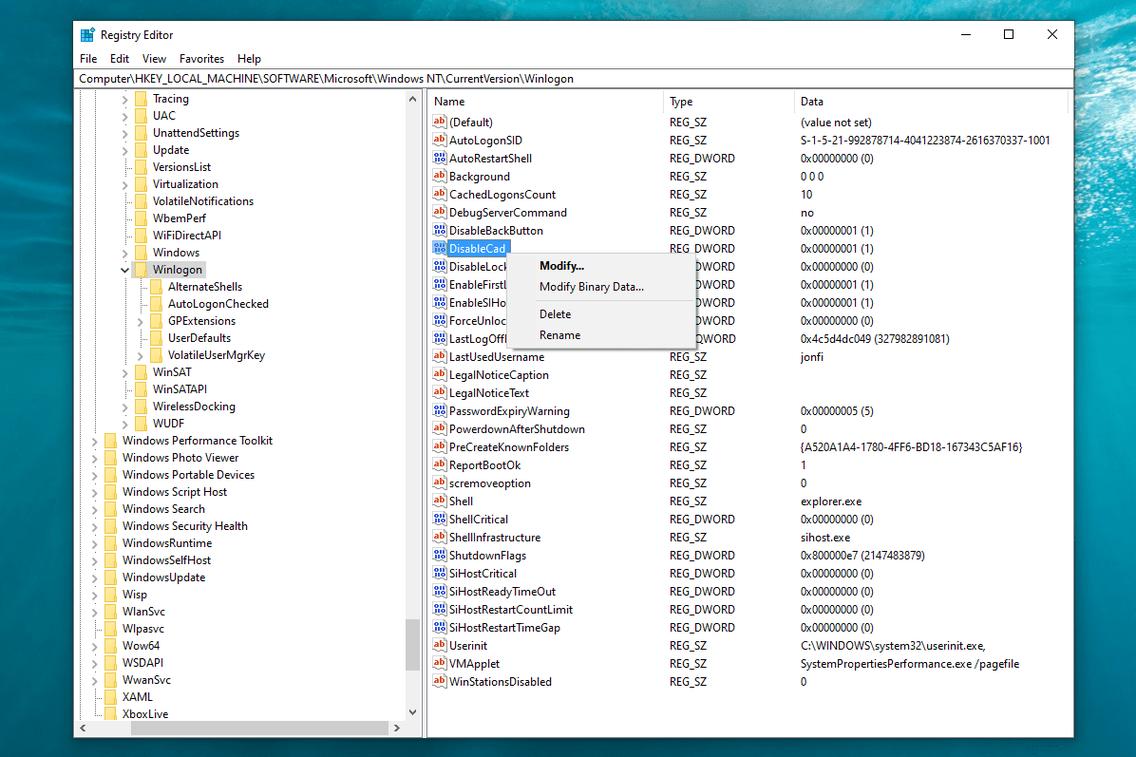This screenshot has width=1136, height=757.
Task: Expand the WinSAT tree node
Action: coord(125,372)
